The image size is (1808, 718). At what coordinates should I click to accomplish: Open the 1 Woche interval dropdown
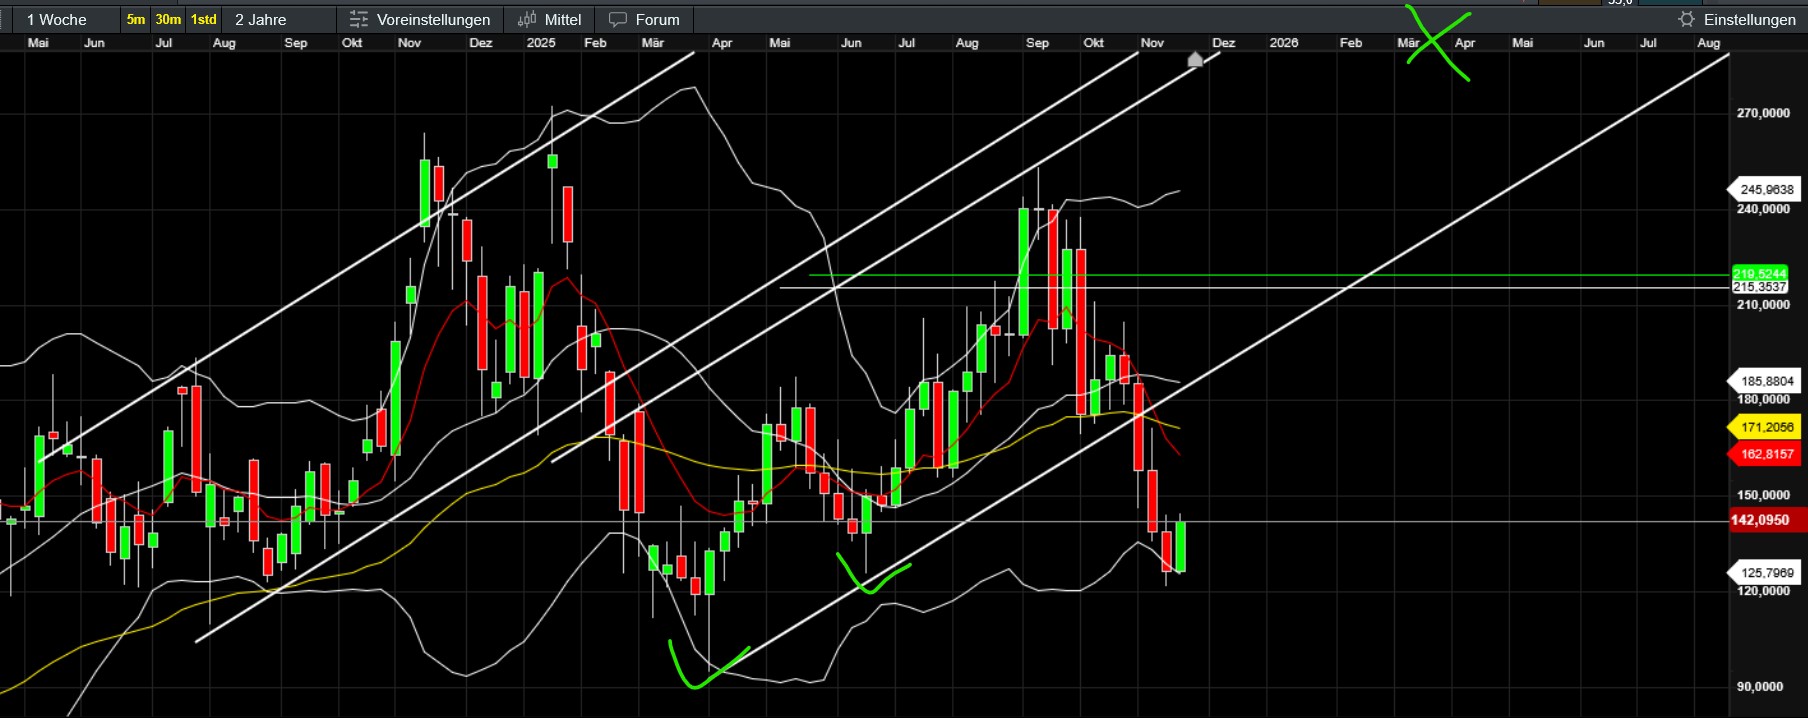(57, 20)
